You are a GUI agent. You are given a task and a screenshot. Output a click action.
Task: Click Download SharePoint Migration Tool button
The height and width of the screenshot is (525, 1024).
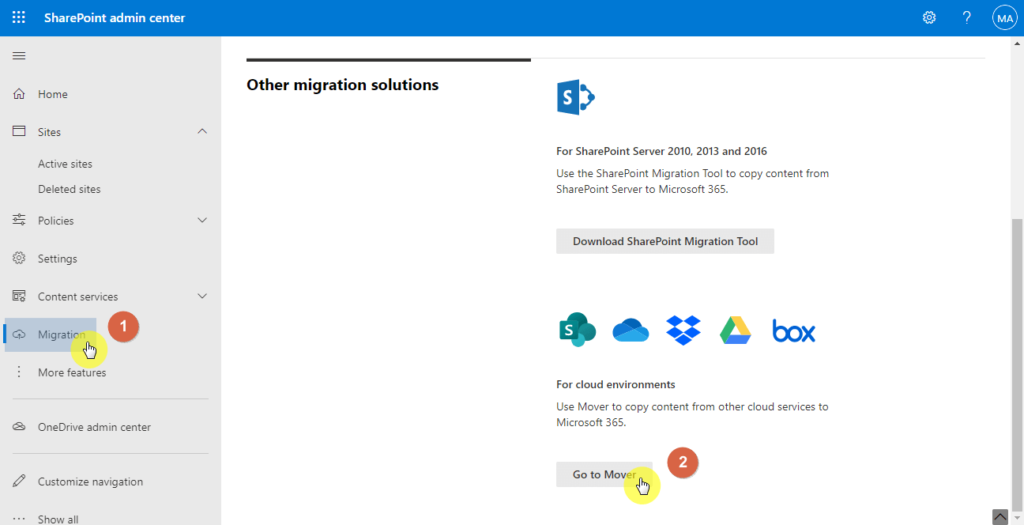coord(665,241)
